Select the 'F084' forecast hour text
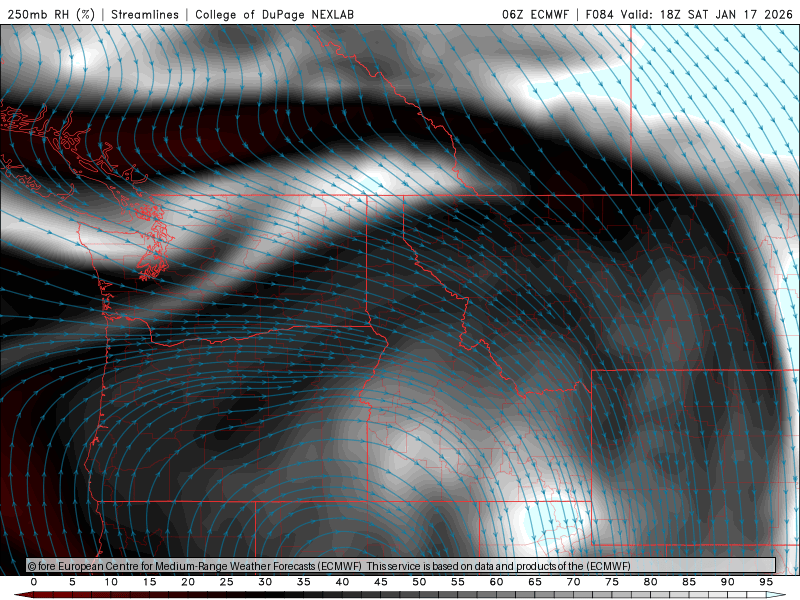This screenshot has width=800, height=600. pos(599,14)
